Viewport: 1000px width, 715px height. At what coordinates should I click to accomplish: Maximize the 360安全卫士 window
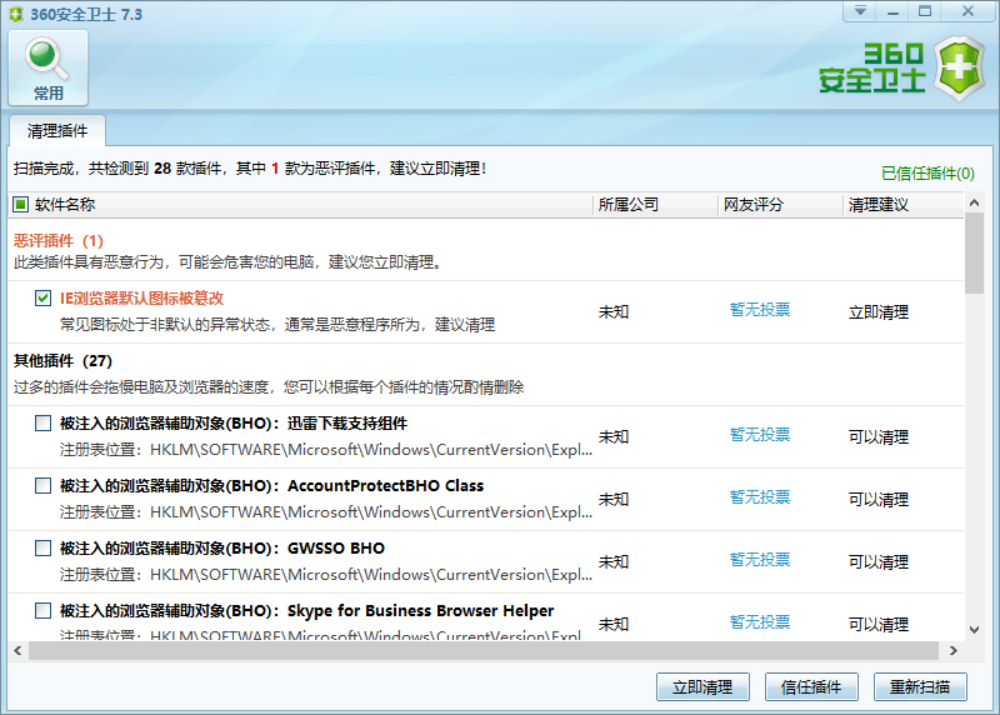coord(925,11)
